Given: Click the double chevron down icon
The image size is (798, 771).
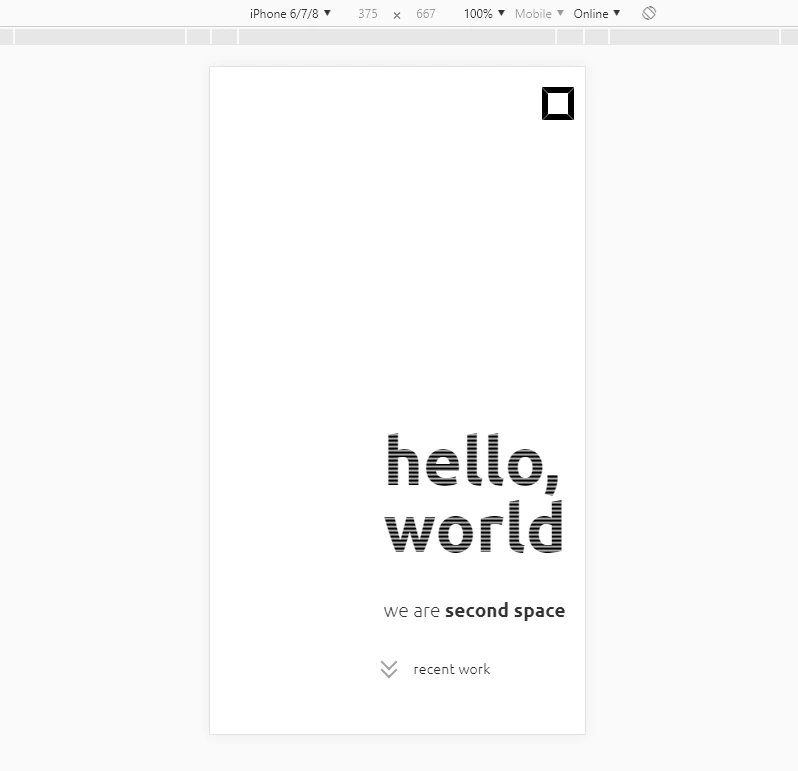Looking at the screenshot, I should pyautogui.click(x=389, y=669).
